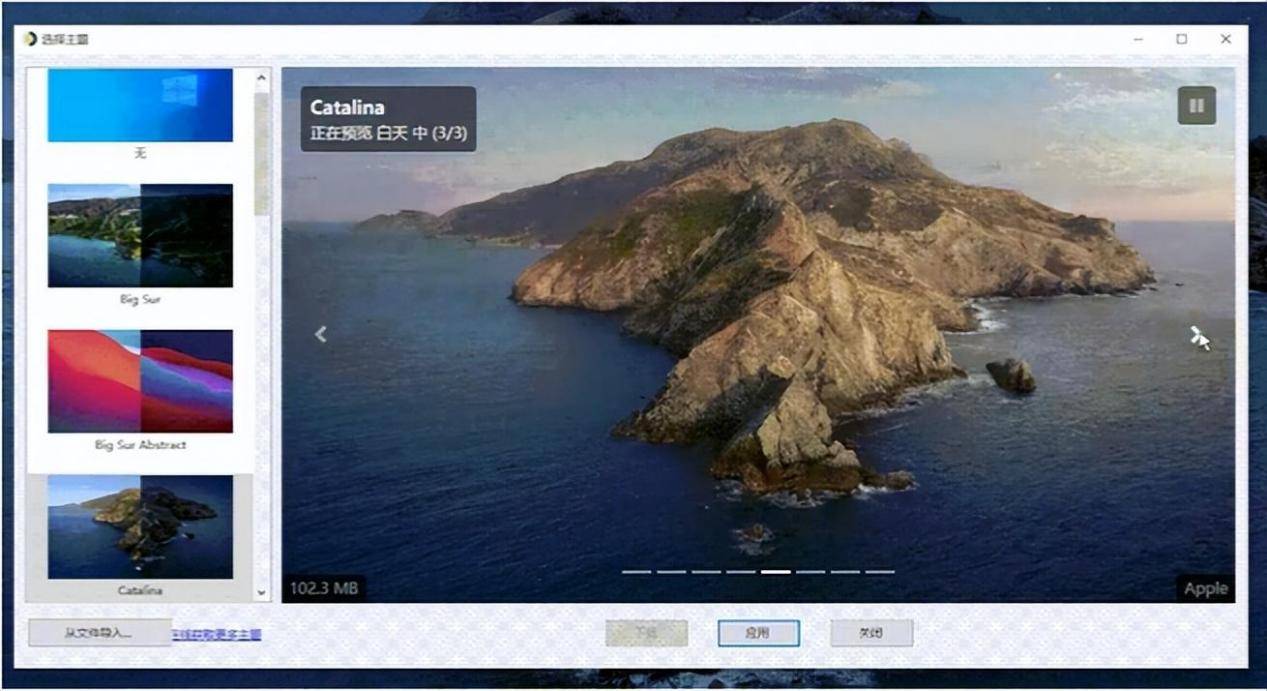Click the 应用 apply button
Image resolution: width=1267 pixels, height=691 pixels.
758,633
